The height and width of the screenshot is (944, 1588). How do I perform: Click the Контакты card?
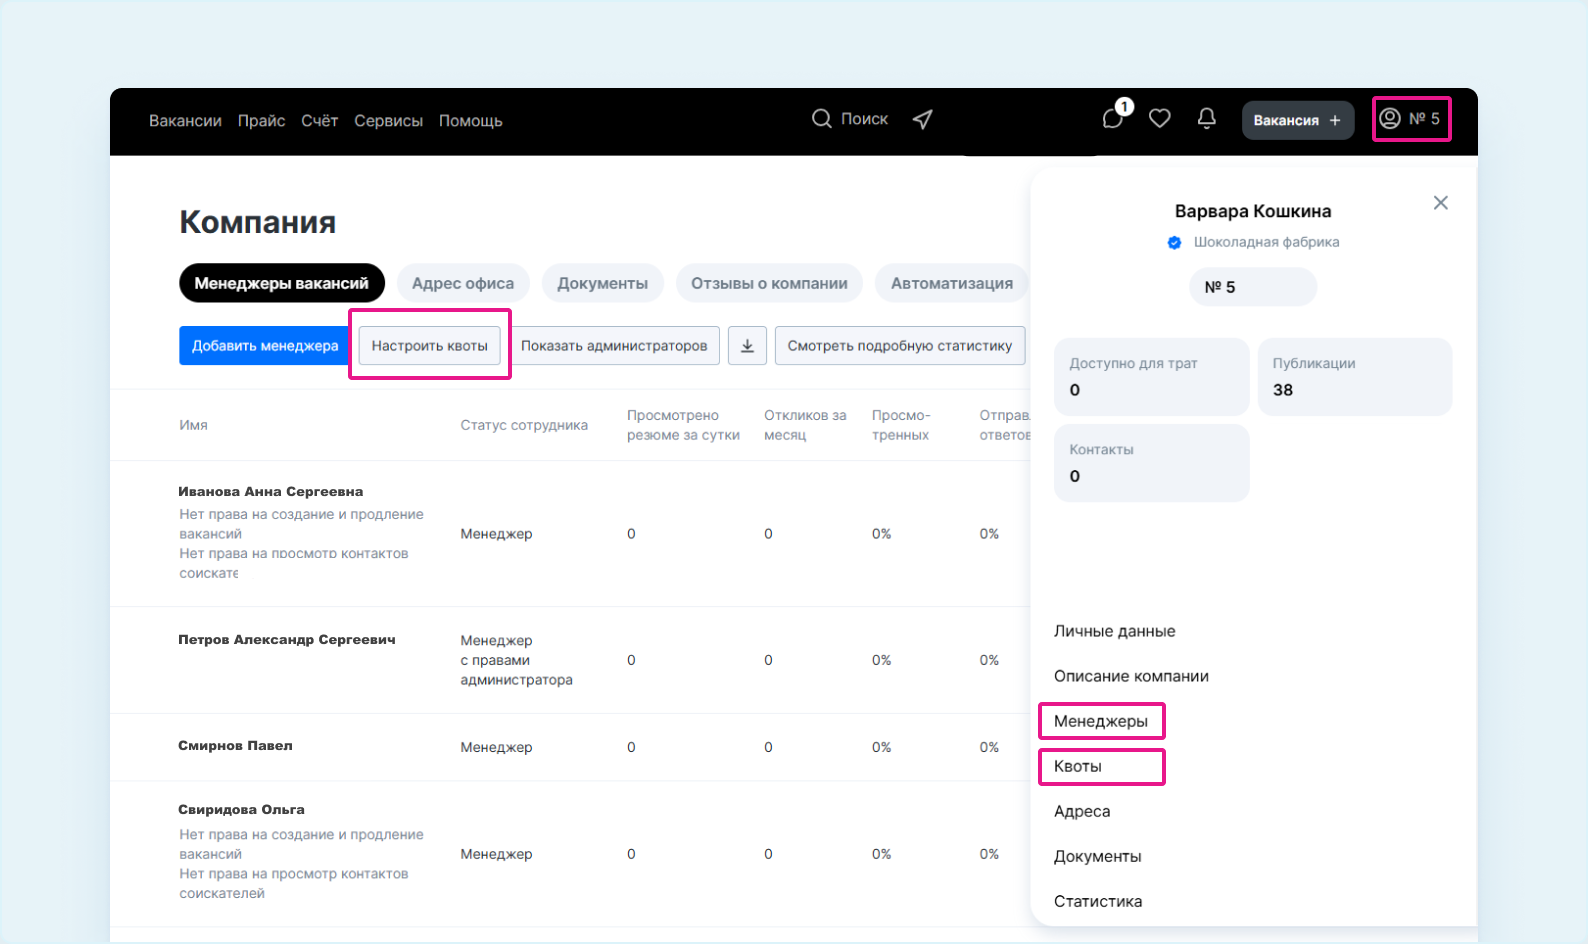(x=1152, y=463)
